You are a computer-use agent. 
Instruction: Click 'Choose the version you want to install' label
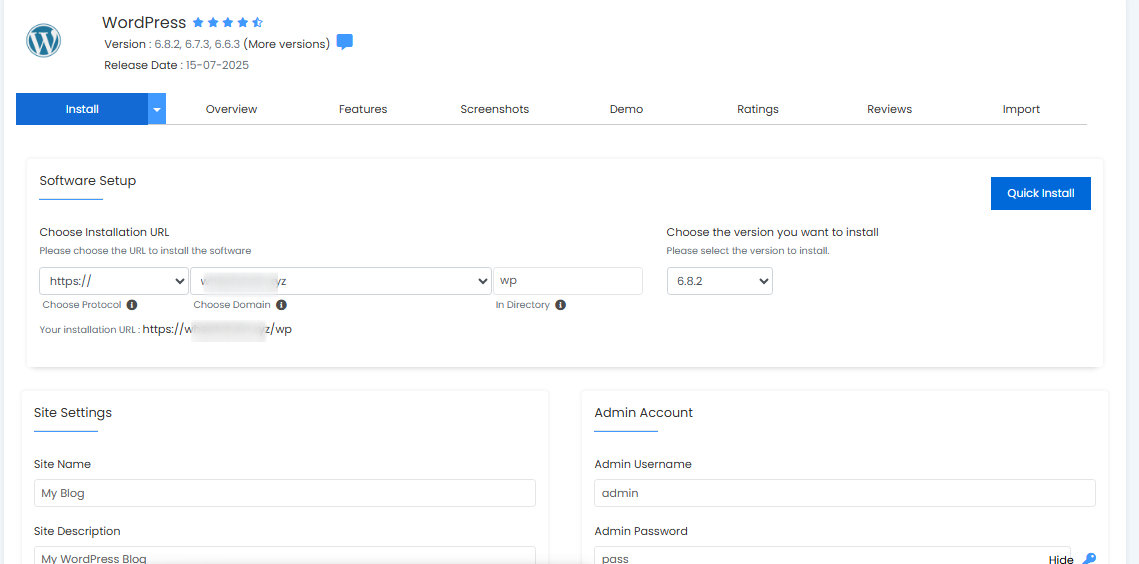click(x=773, y=233)
